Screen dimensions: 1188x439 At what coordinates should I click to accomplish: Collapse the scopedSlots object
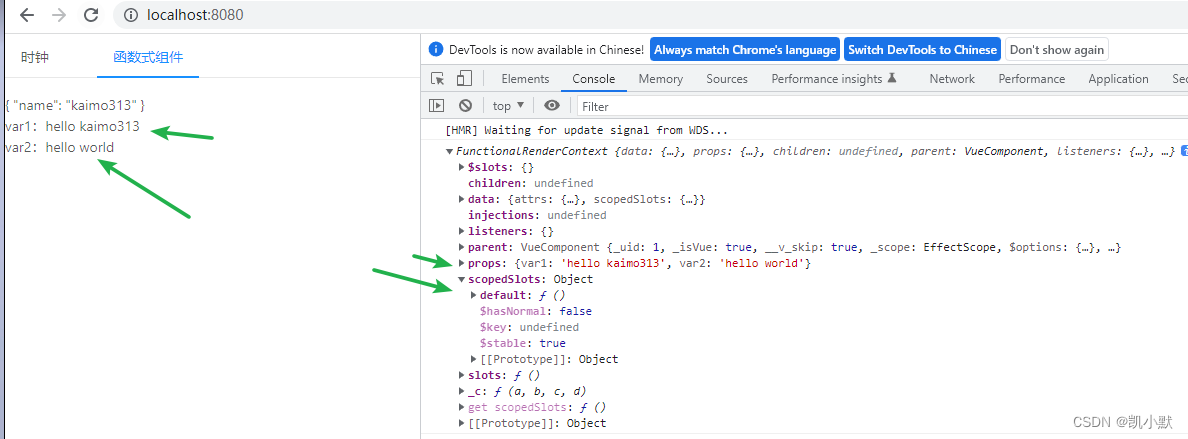click(x=462, y=279)
